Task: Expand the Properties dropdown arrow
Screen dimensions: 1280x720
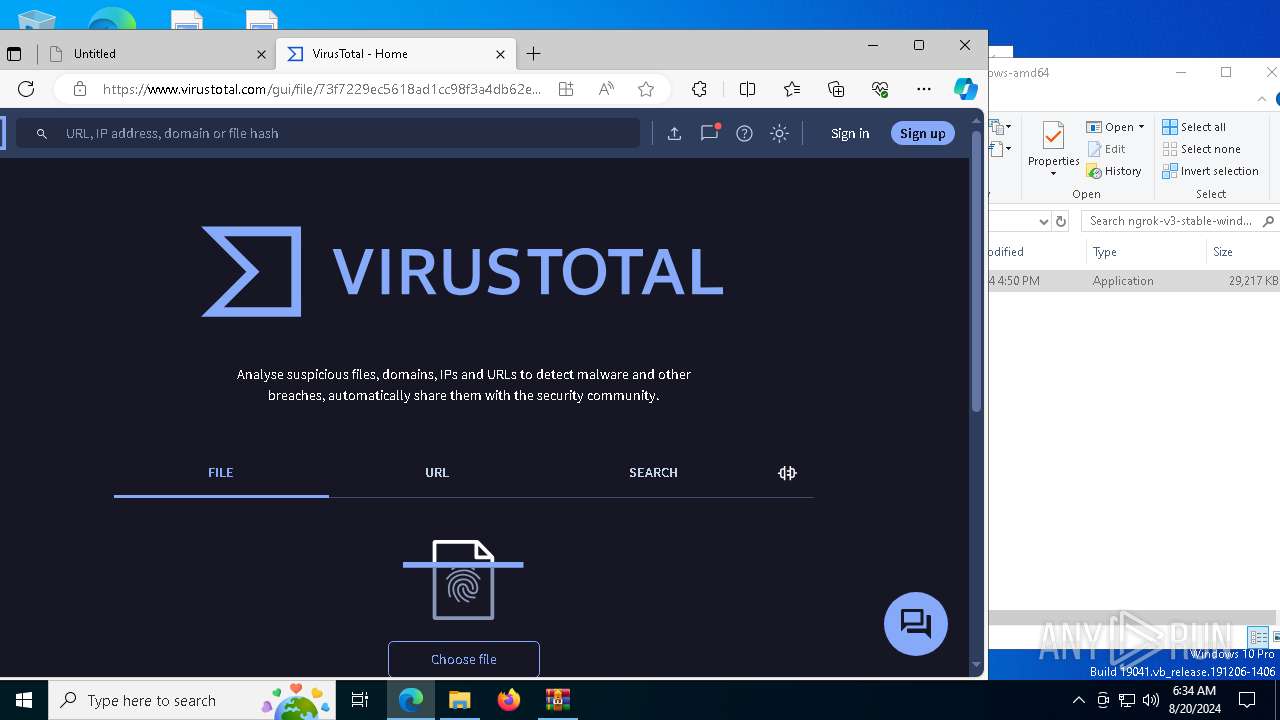Action: coord(1053,174)
